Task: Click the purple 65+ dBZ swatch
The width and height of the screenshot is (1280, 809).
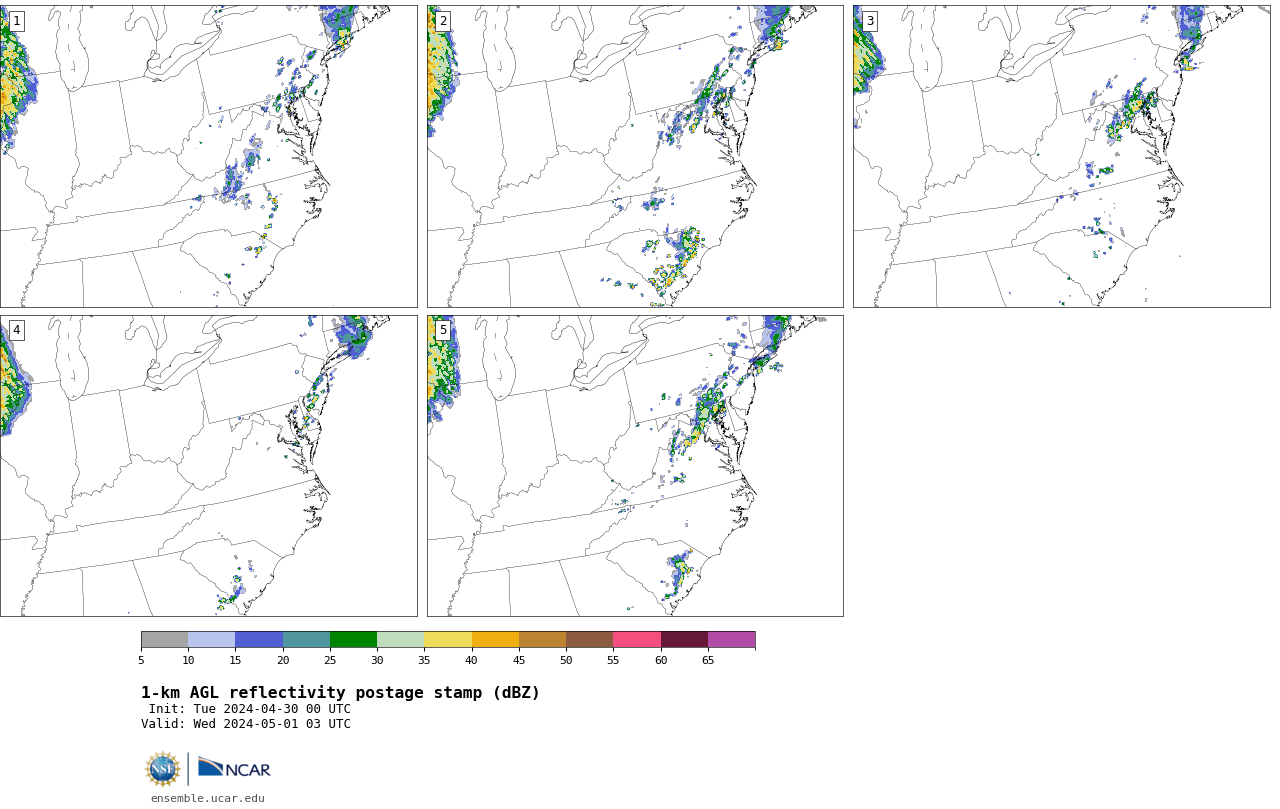Action: pyautogui.click(x=731, y=640)
